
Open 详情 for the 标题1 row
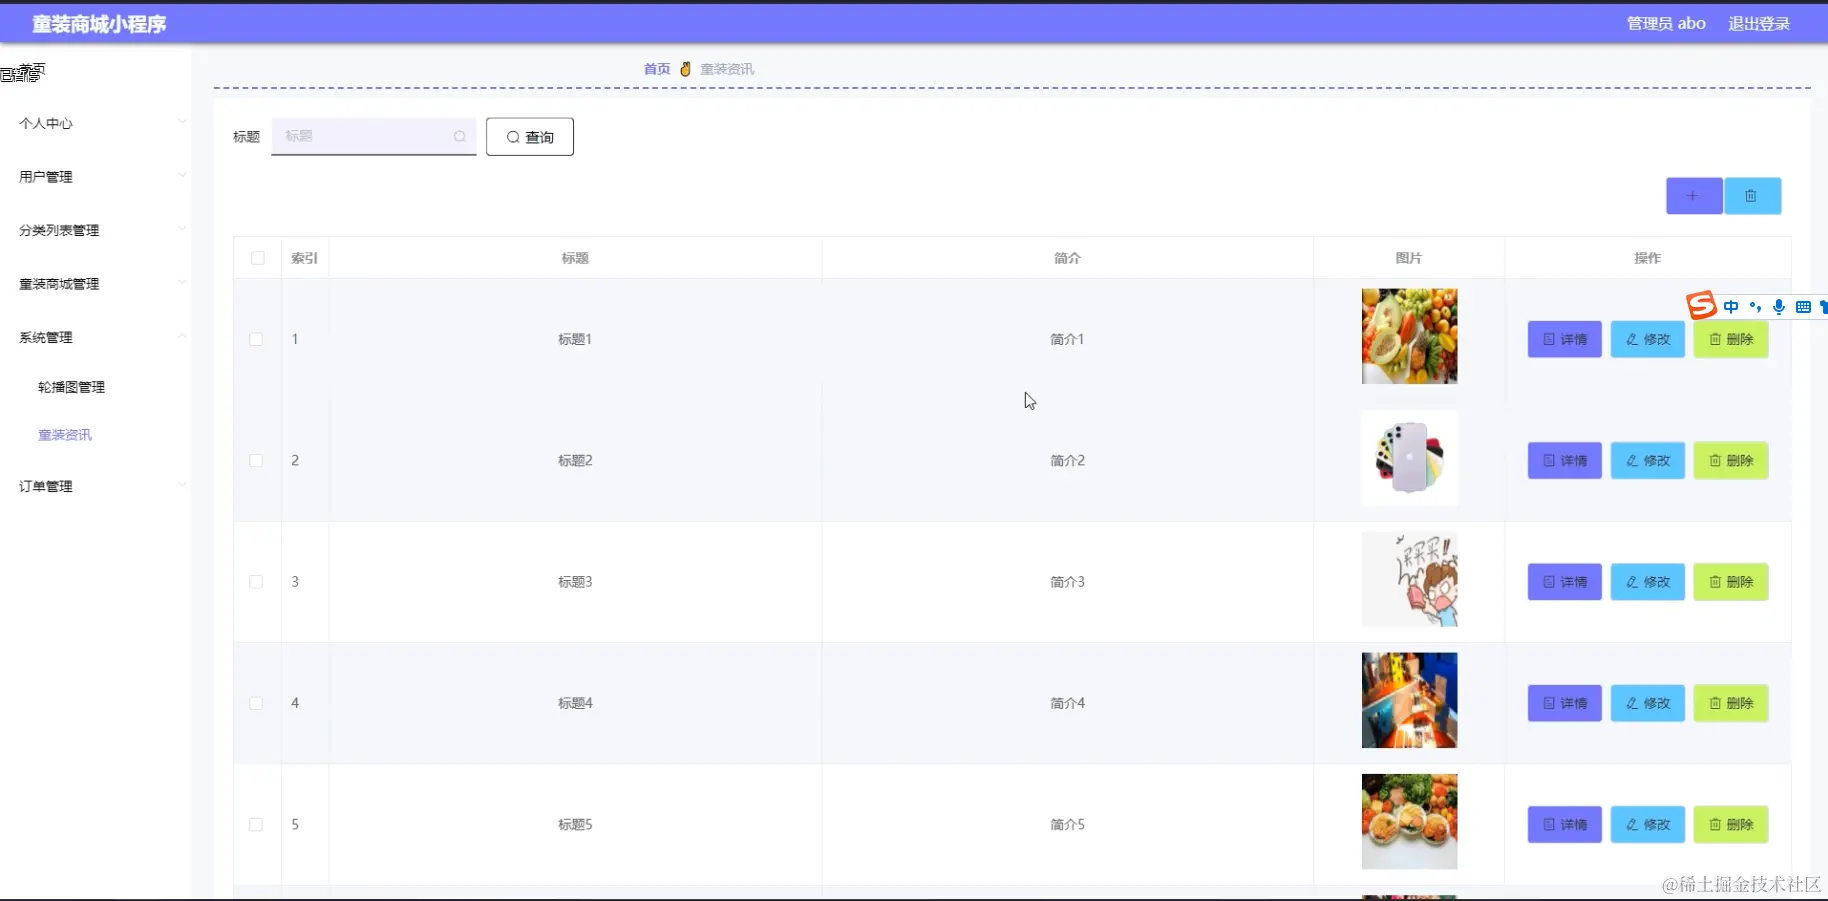click(x=1565, y=339)
